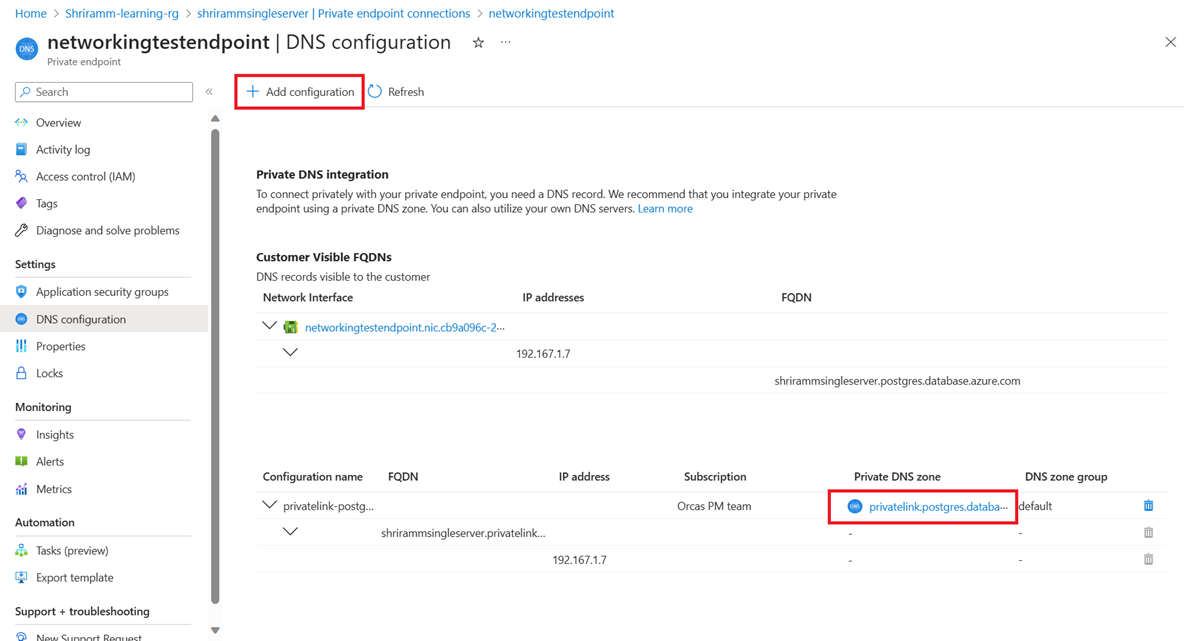Navigate to Shriramm-learning-rg in the breadcrumb
This screenshot has width=1200, height=641.
122,14
